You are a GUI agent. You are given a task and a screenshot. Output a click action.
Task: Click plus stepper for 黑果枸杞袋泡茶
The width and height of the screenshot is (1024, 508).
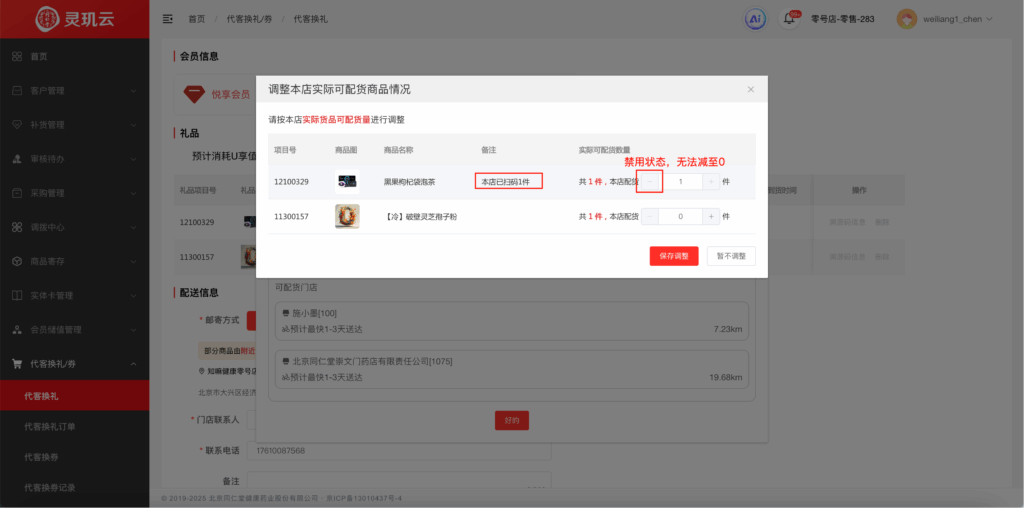pyautogui.click(x=711, y=181)
